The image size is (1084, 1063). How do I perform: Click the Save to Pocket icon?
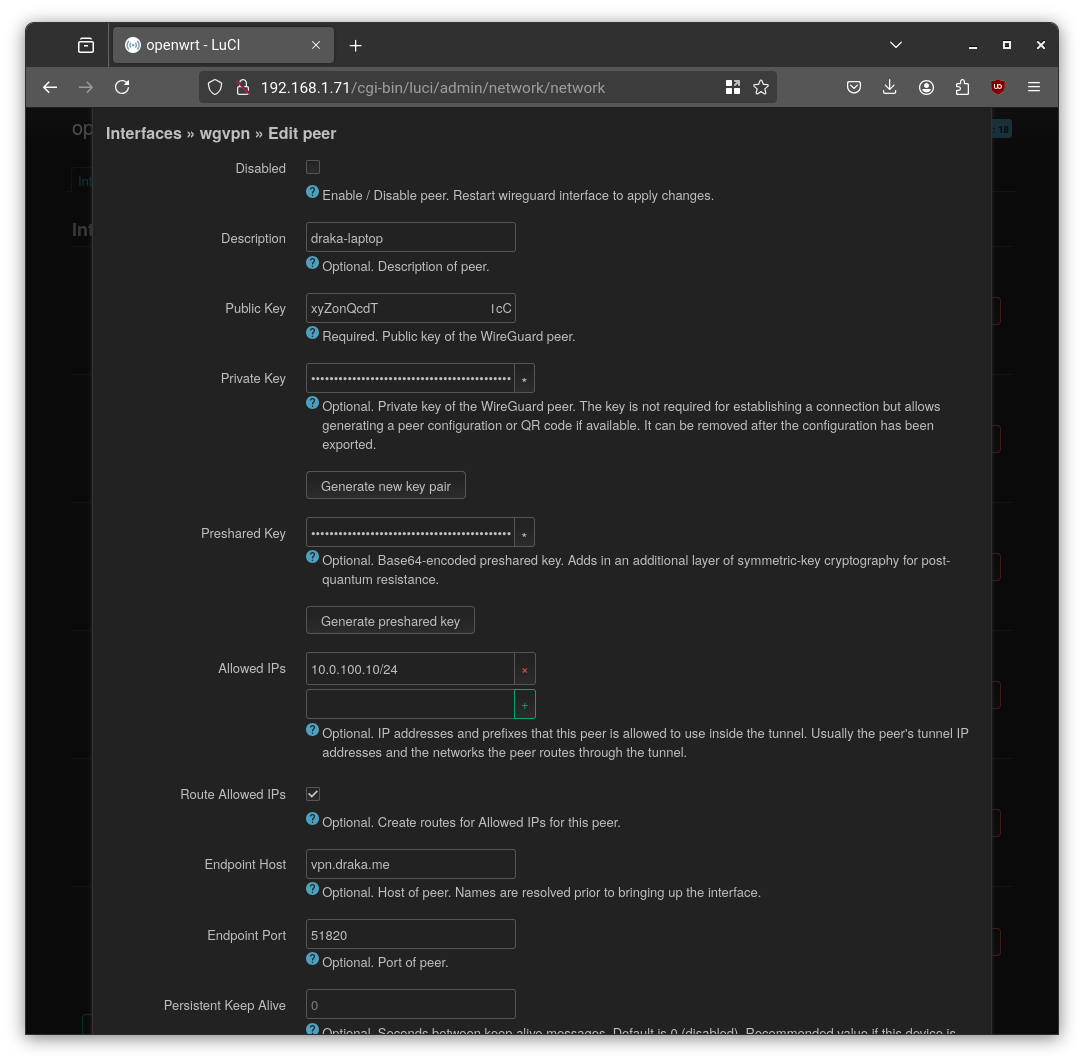(x=854, y=87)
